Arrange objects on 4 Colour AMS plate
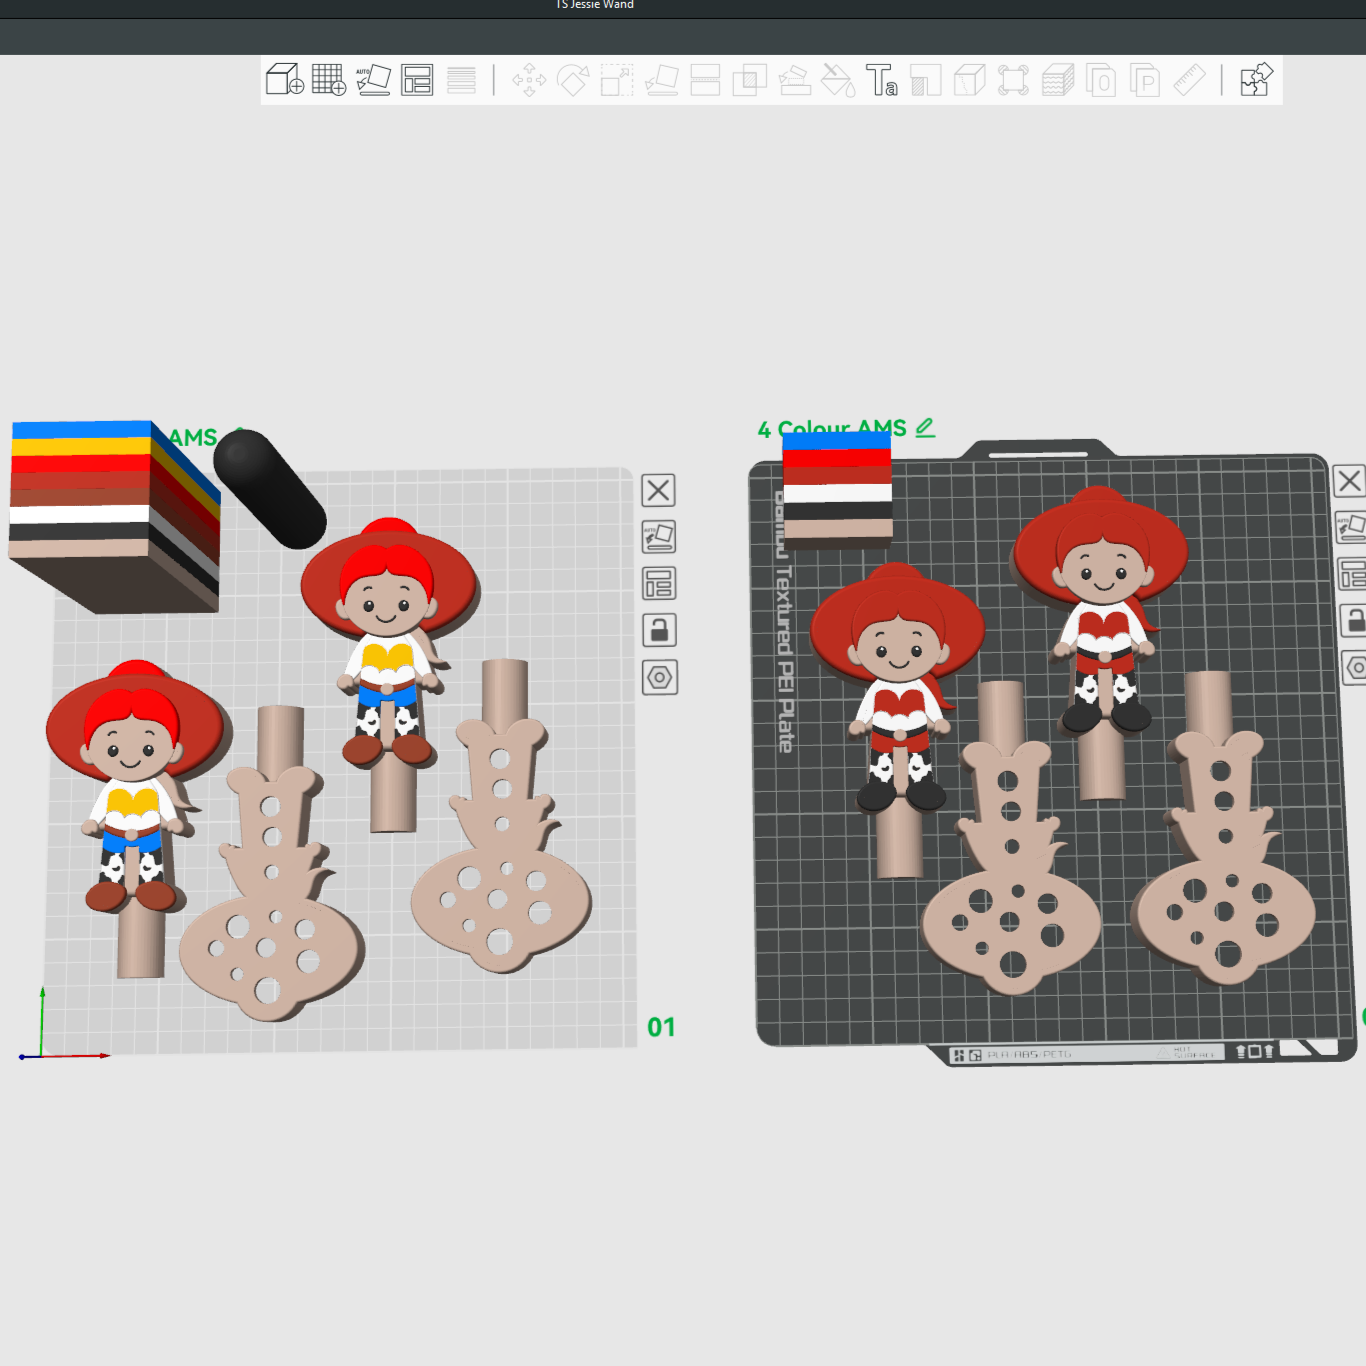The width and height of the screenshot is (1366, 1366). point(1352,574)
